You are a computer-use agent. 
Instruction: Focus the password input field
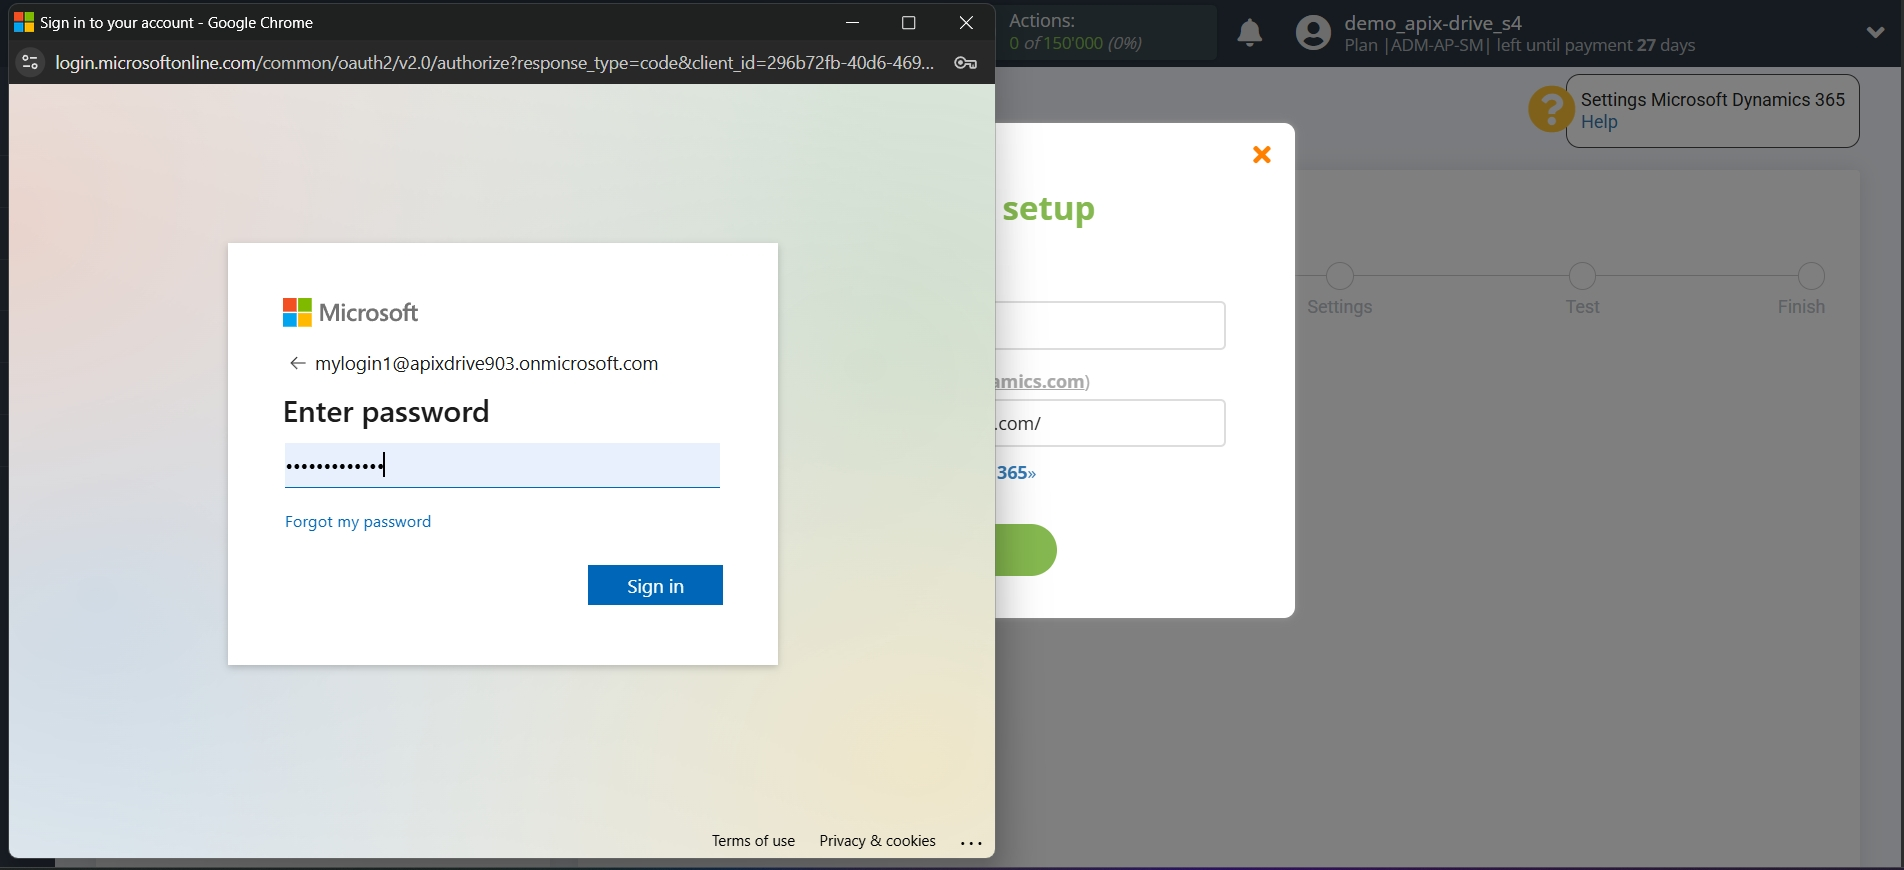click(x=502, y=465)
